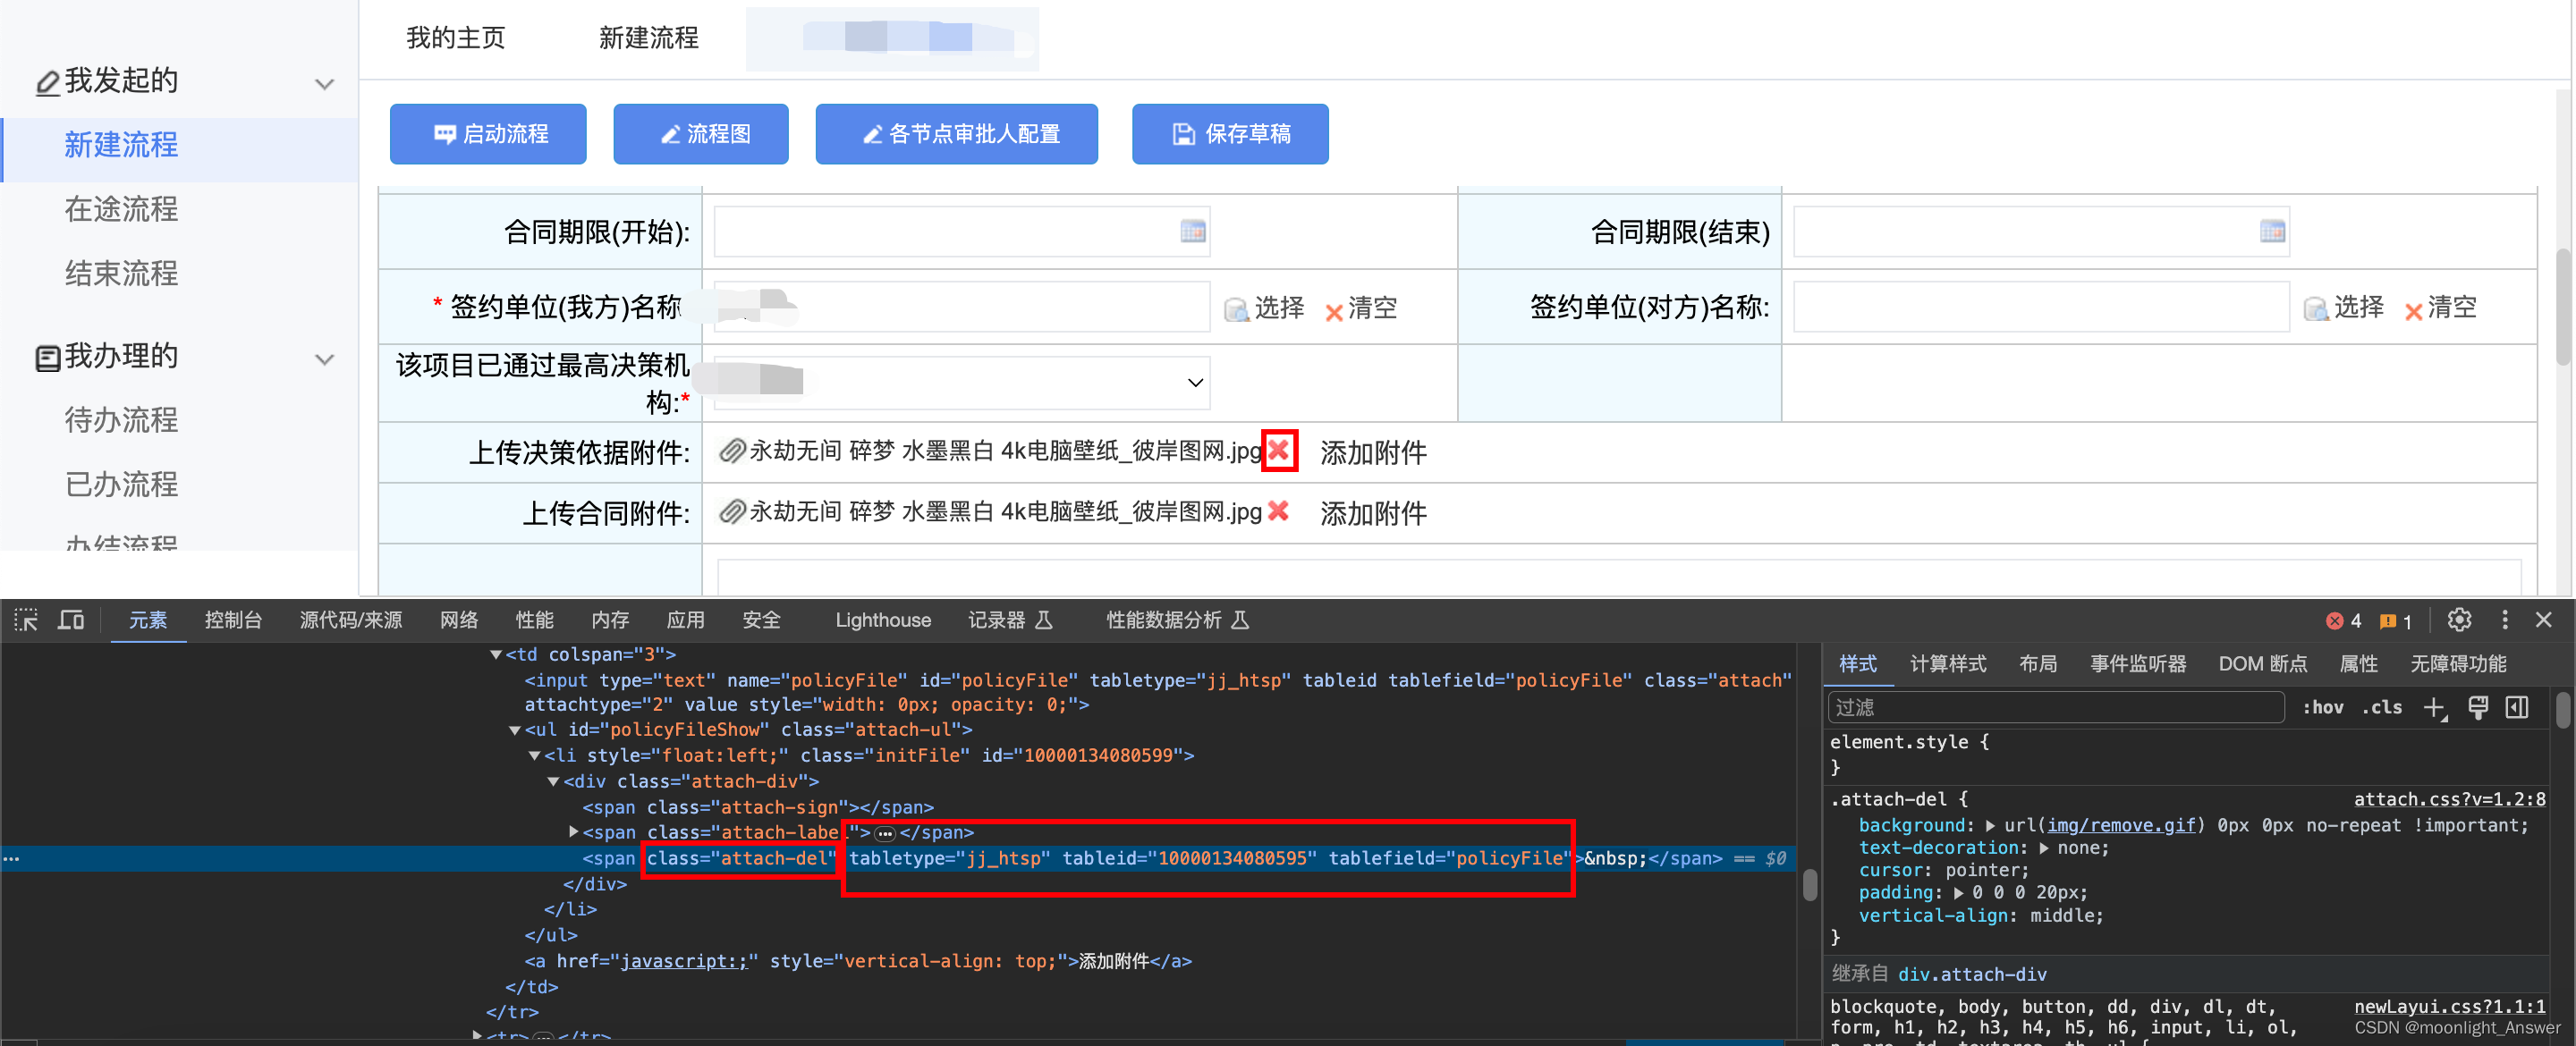Open DevTools three-dot customize menu

point(2504,620)
